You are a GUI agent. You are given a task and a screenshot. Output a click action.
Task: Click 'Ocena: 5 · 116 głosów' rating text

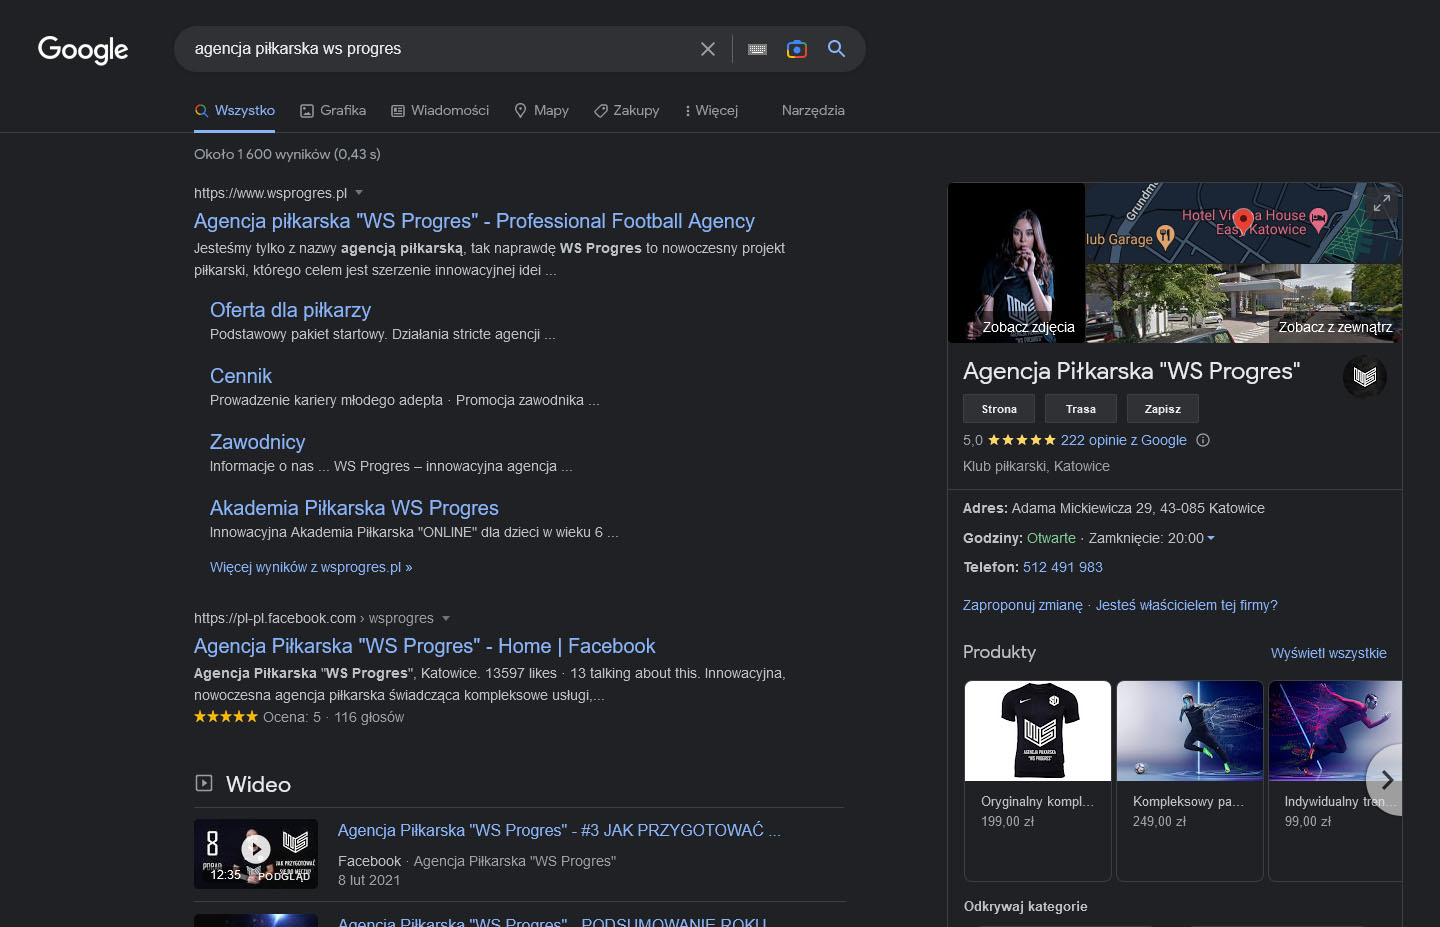[x=333, y=717]
